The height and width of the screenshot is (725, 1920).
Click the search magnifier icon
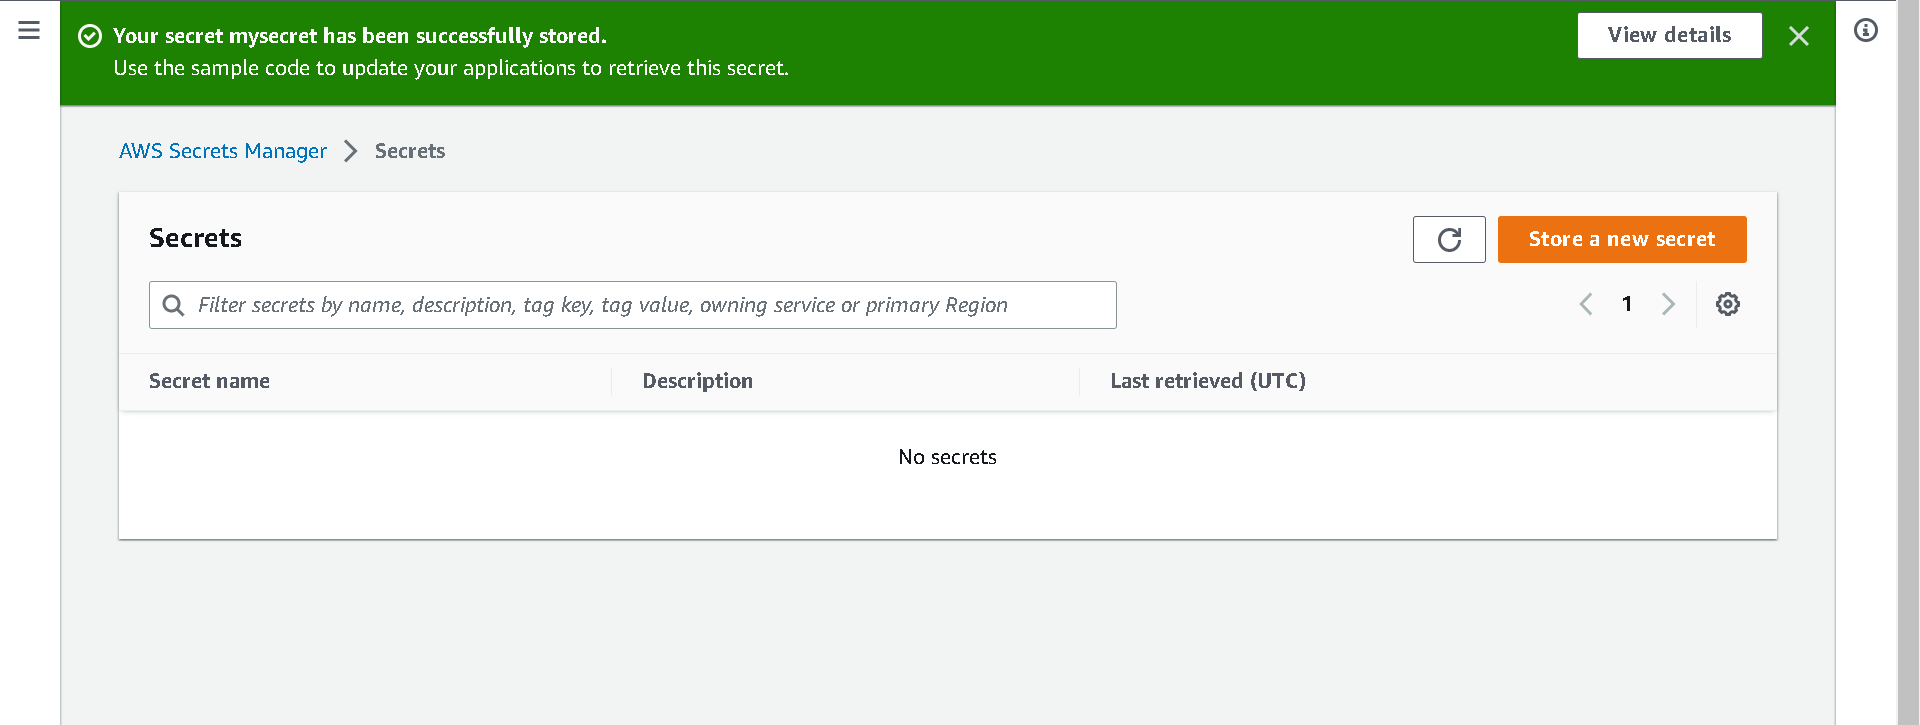tap(173, 305)
